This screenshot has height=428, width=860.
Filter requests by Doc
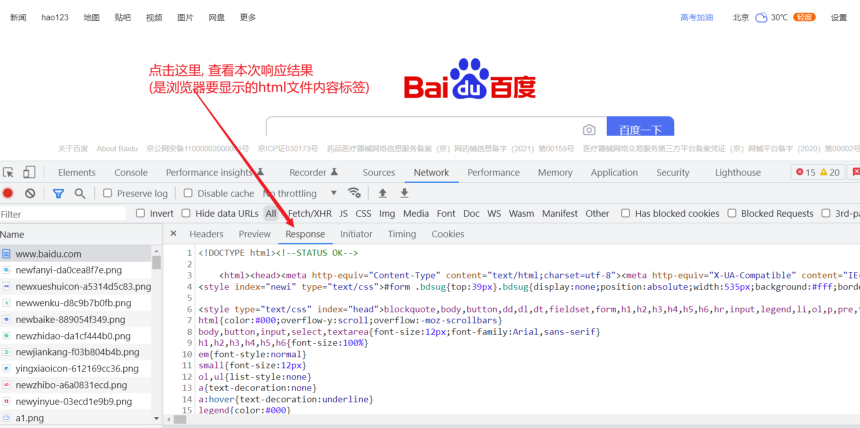click(x=471, y=213)
